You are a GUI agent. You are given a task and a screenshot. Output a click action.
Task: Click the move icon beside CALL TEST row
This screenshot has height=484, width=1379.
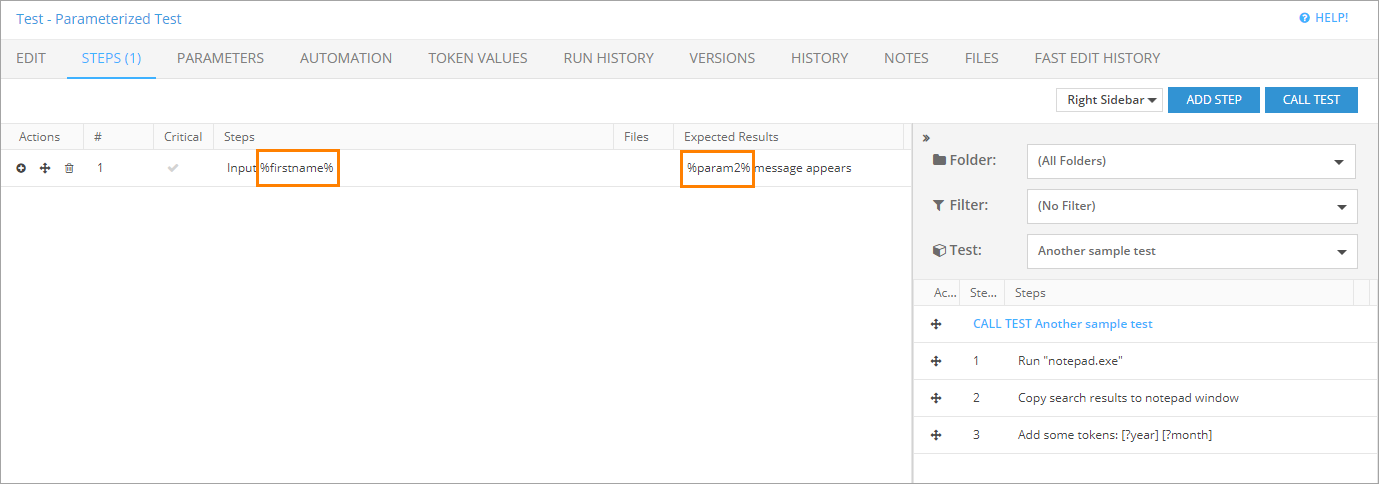click(x=936, y=324)
